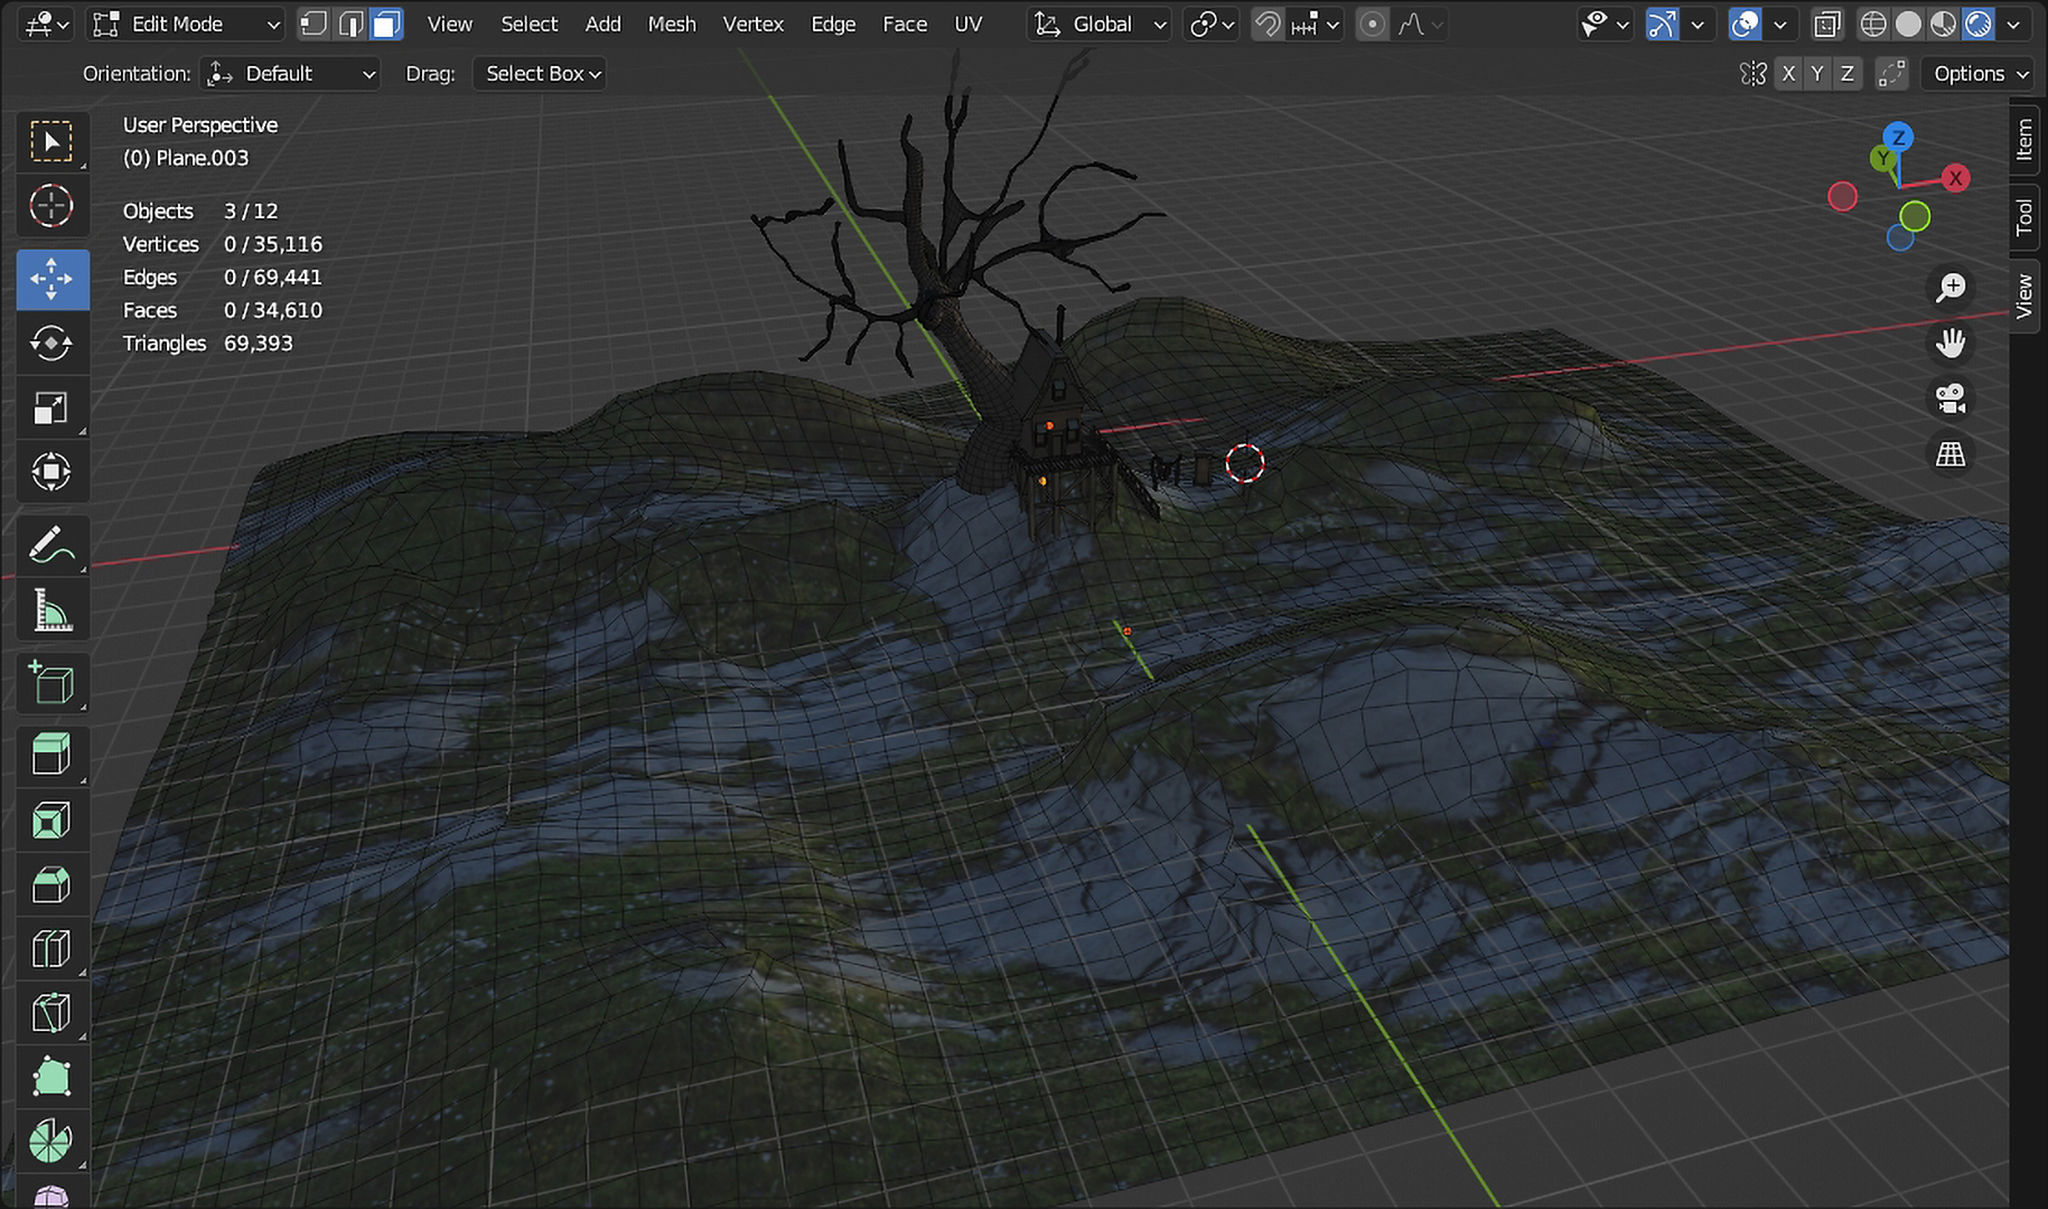Open the Add menu
The image size is (2048, 1209).
(x=603, y=24)
